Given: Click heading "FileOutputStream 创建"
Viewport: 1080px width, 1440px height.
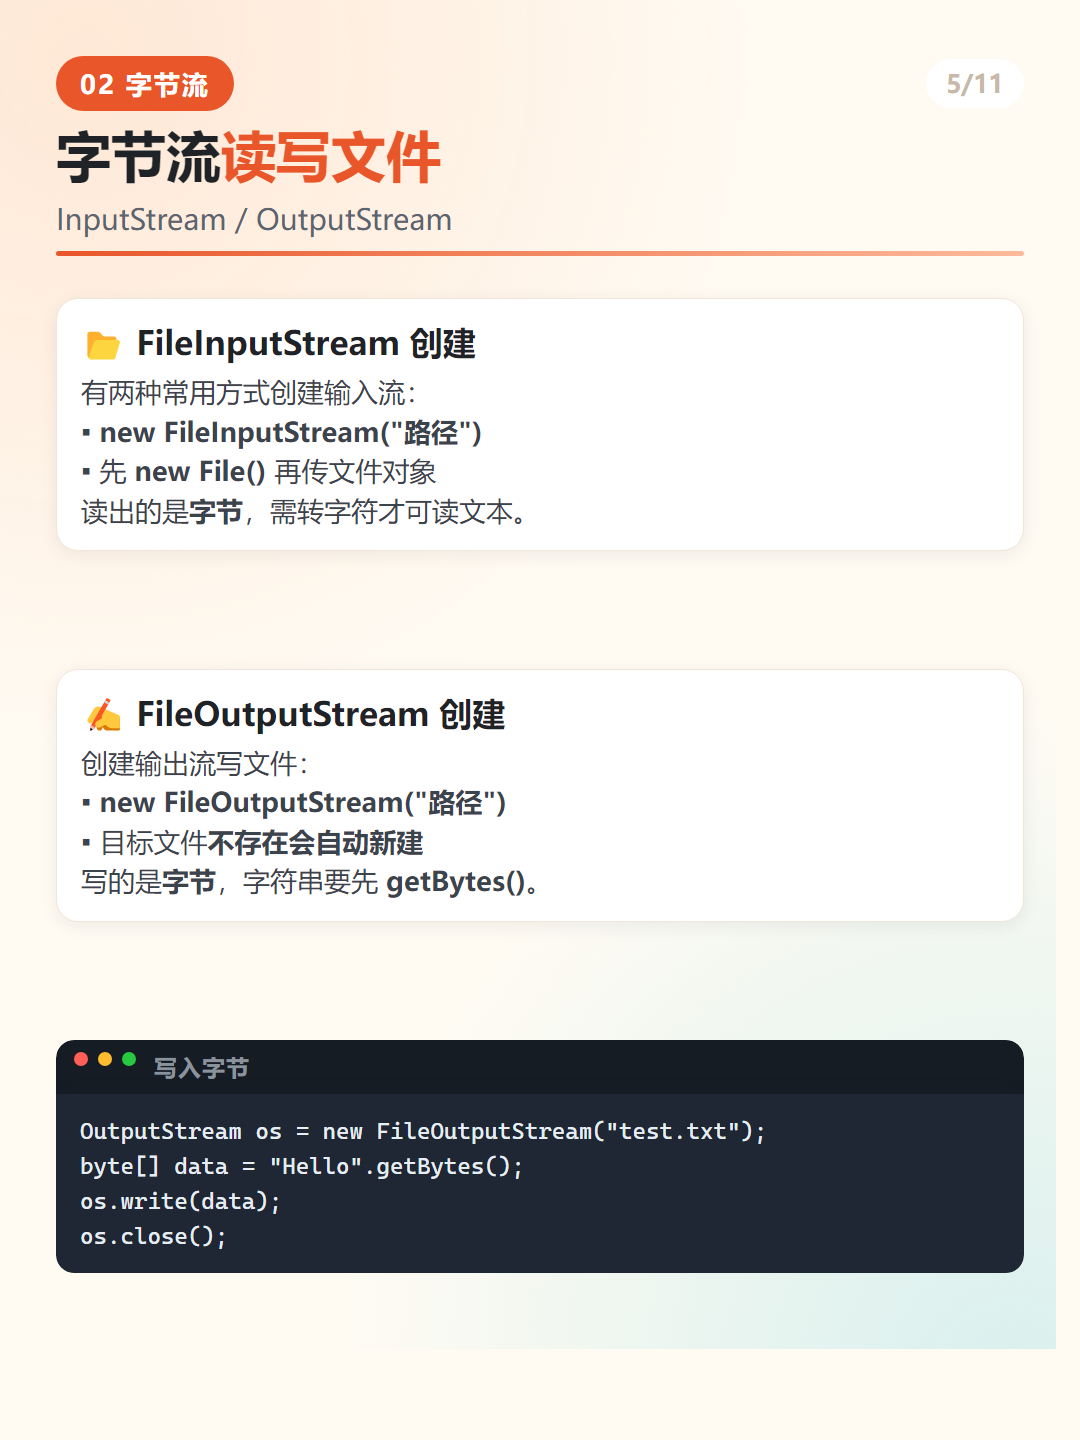Looking at the screenshot, I should [321, 715].
